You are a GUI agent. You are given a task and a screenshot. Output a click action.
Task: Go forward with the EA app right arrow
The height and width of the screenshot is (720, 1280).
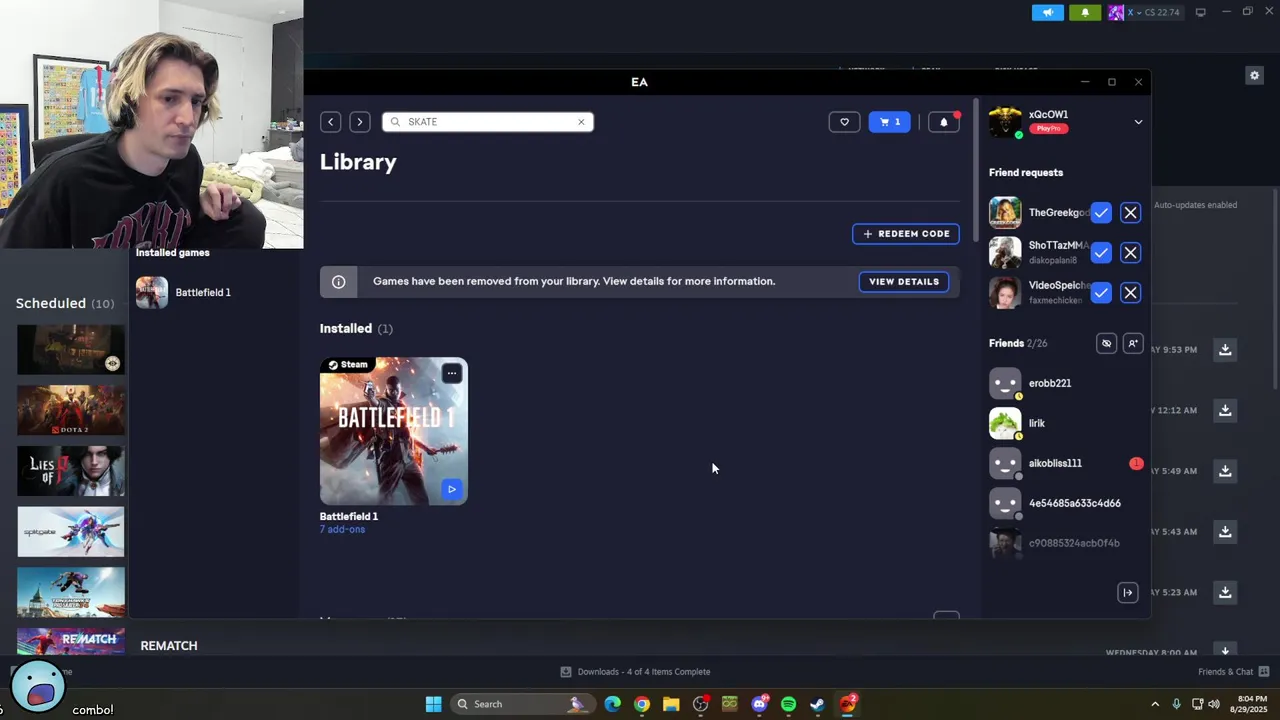pos(360,122)
